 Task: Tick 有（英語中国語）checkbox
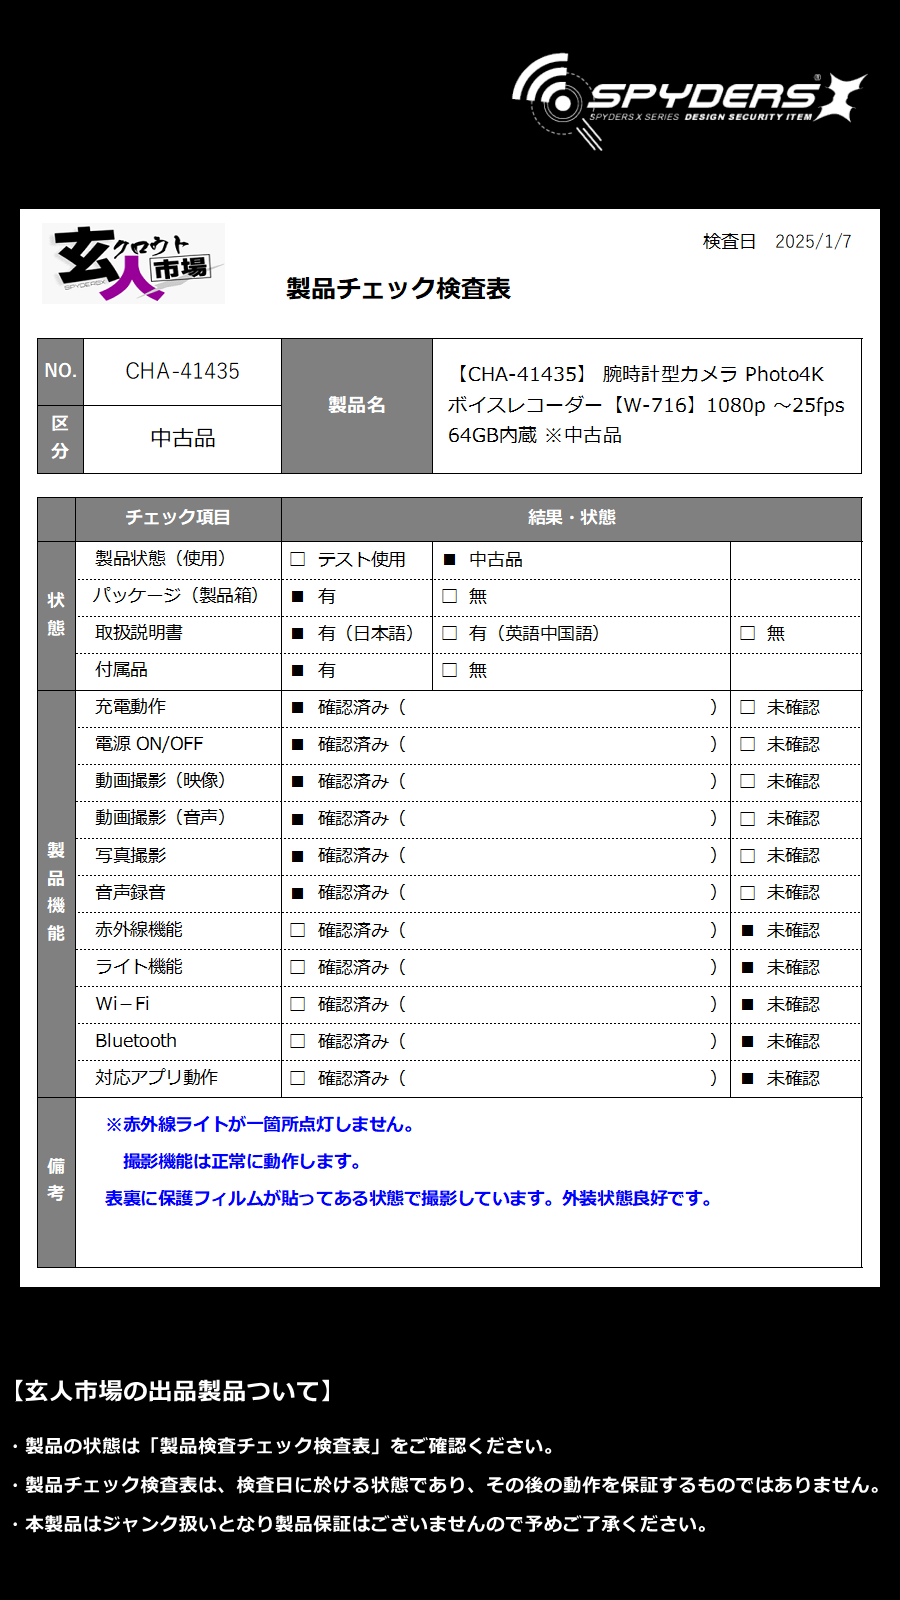(x=449, y=633)
